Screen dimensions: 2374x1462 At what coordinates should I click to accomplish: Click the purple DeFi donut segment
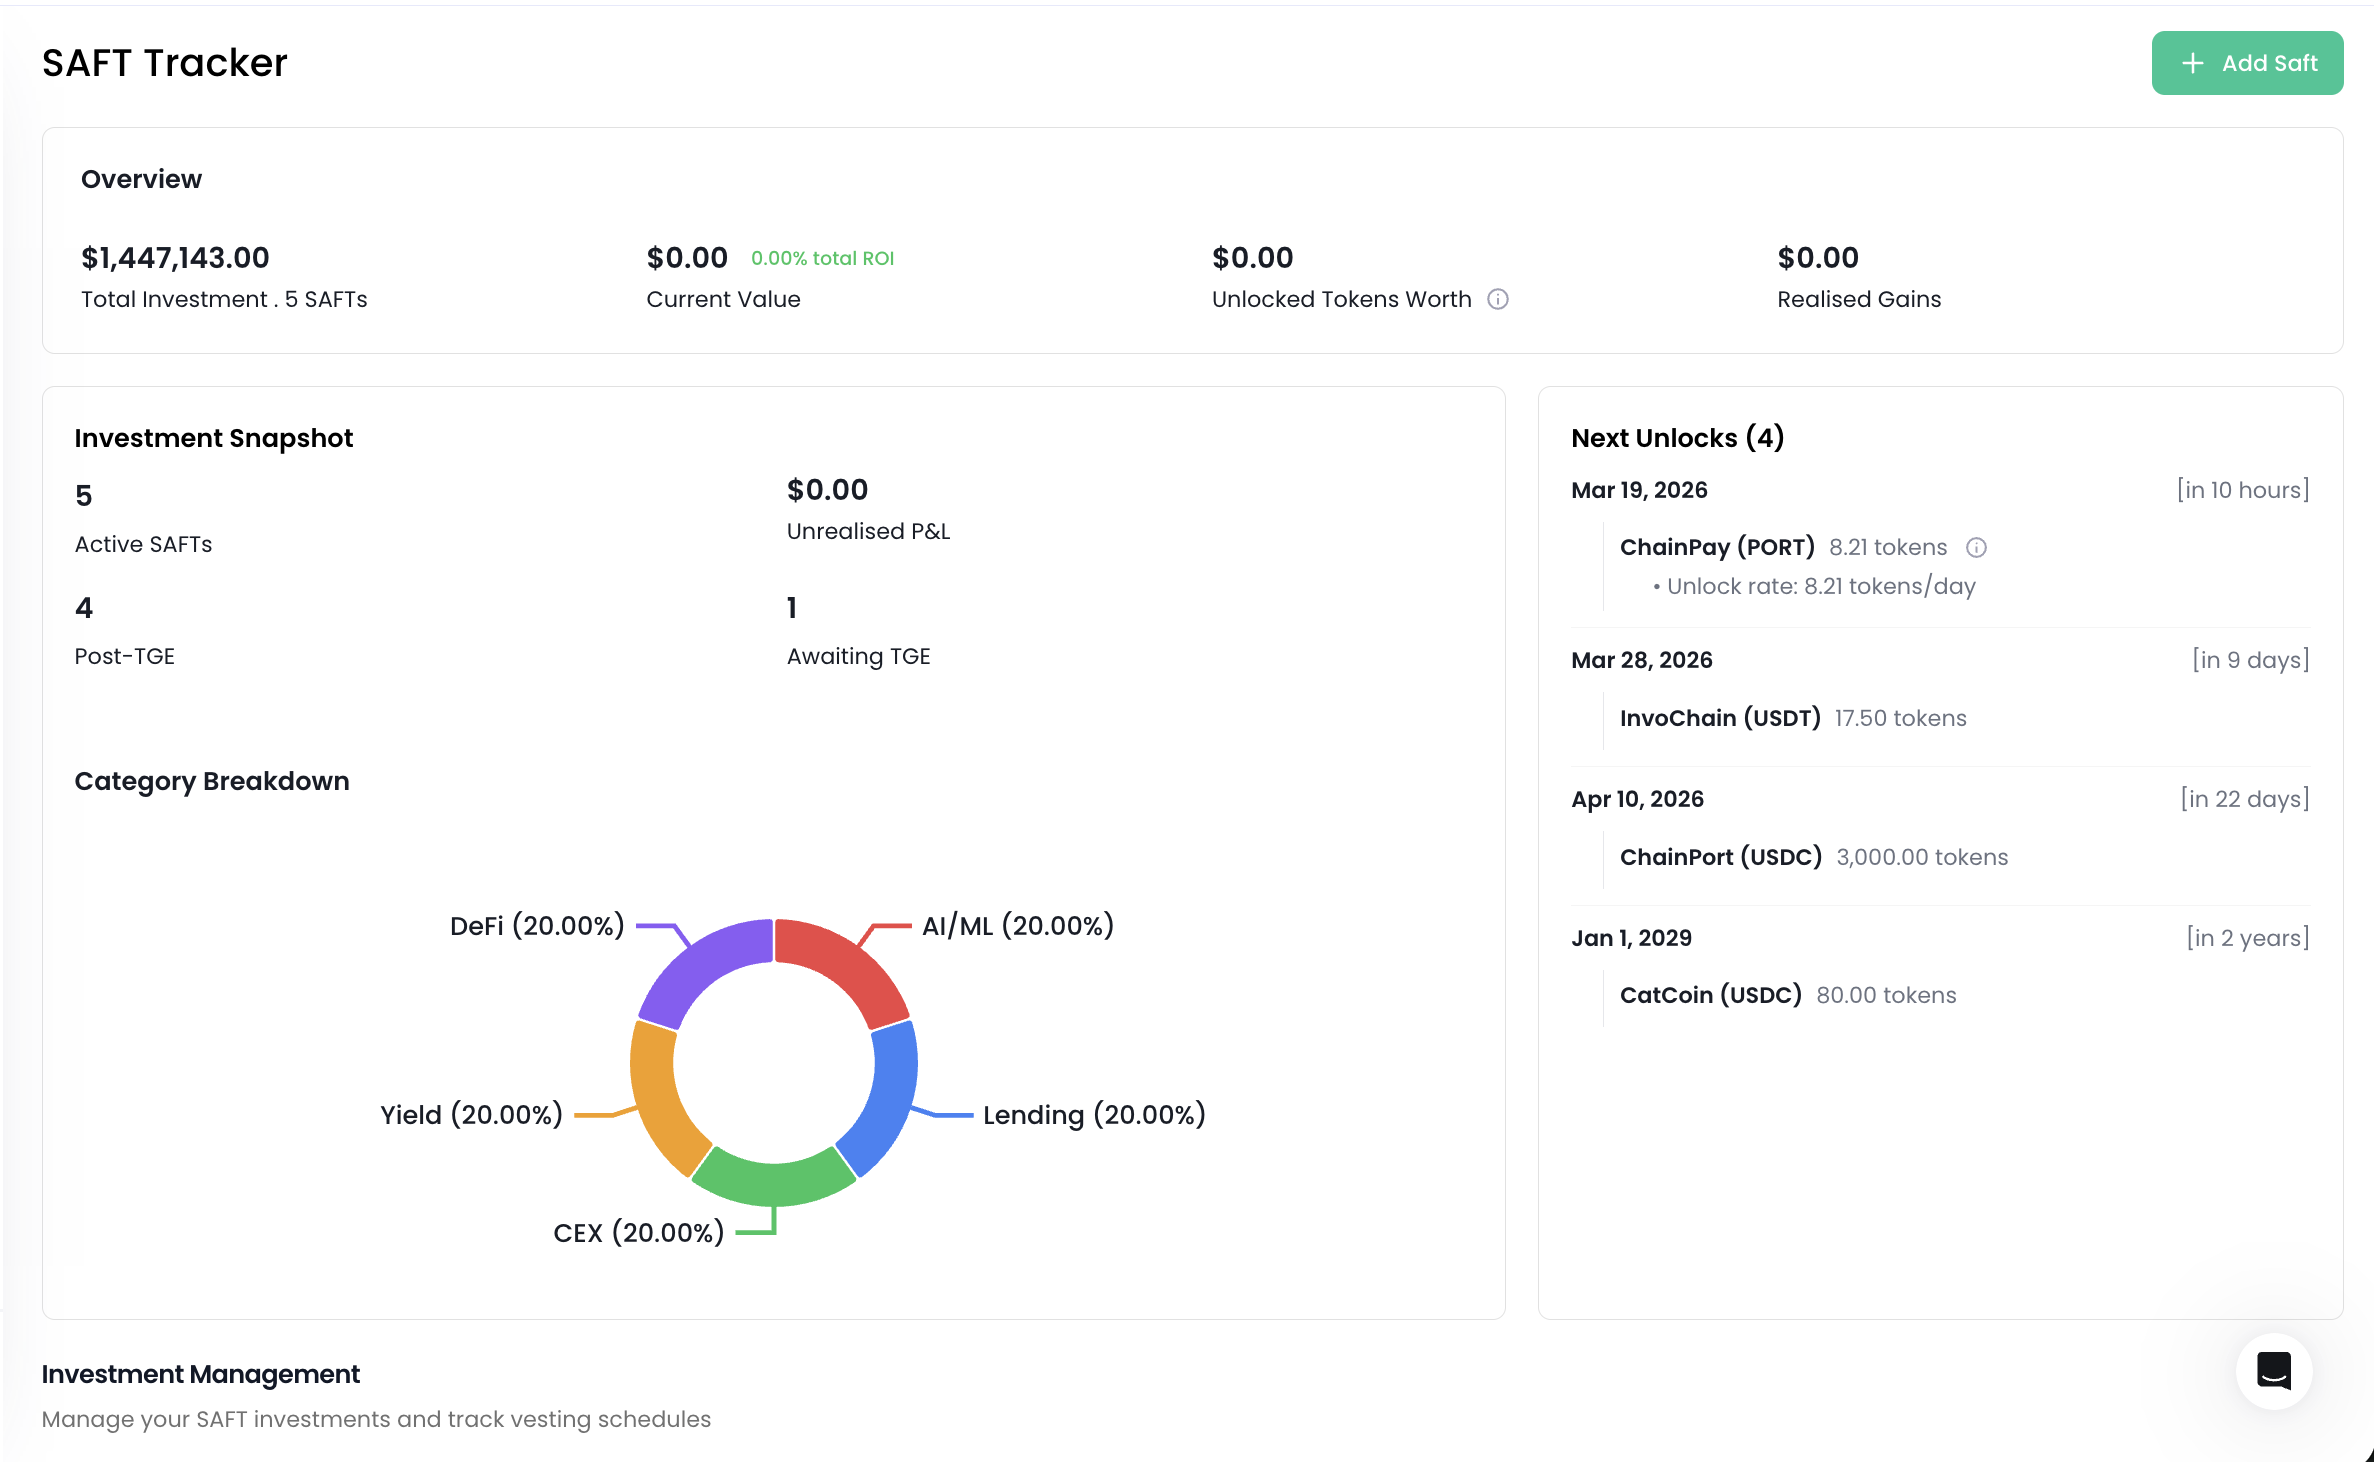pos(701,966)
